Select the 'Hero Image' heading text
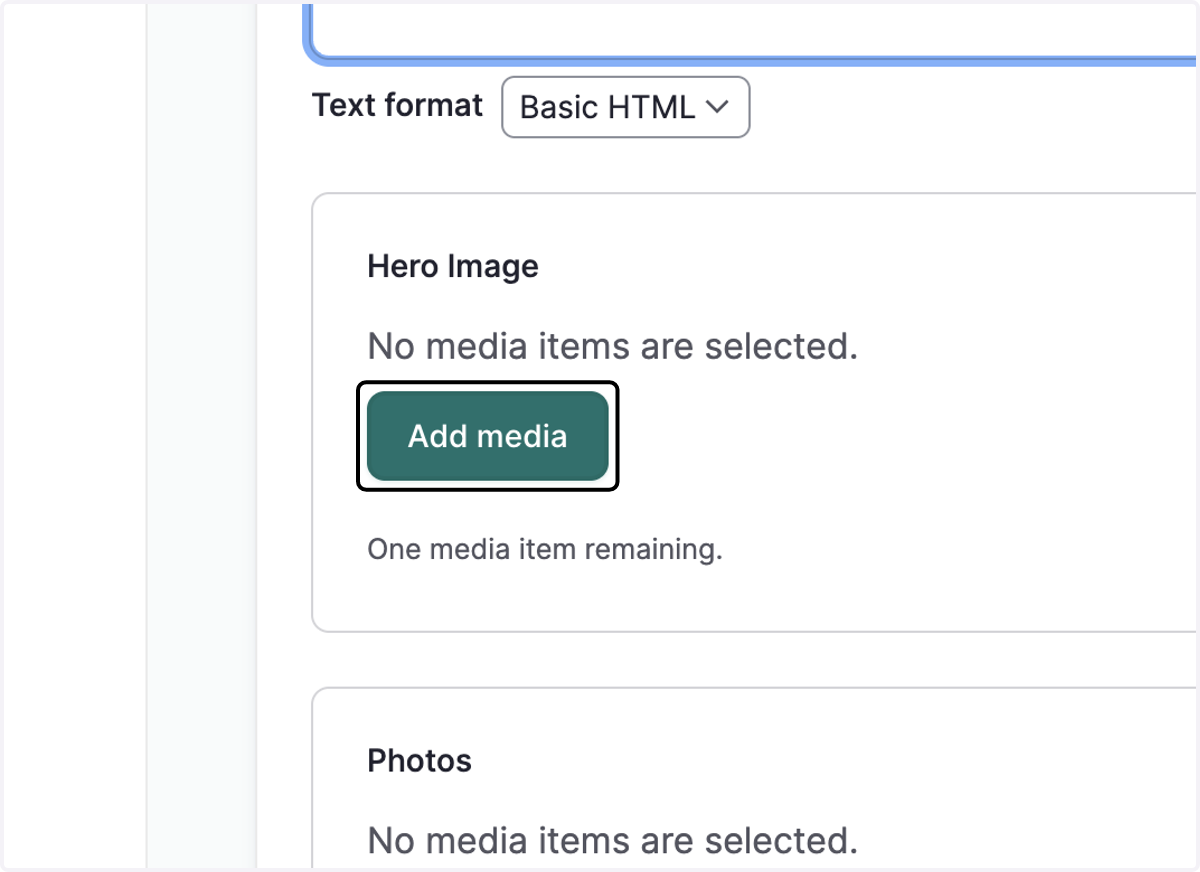The height and width of the screenshot is (872, 1200). [453, 266]
